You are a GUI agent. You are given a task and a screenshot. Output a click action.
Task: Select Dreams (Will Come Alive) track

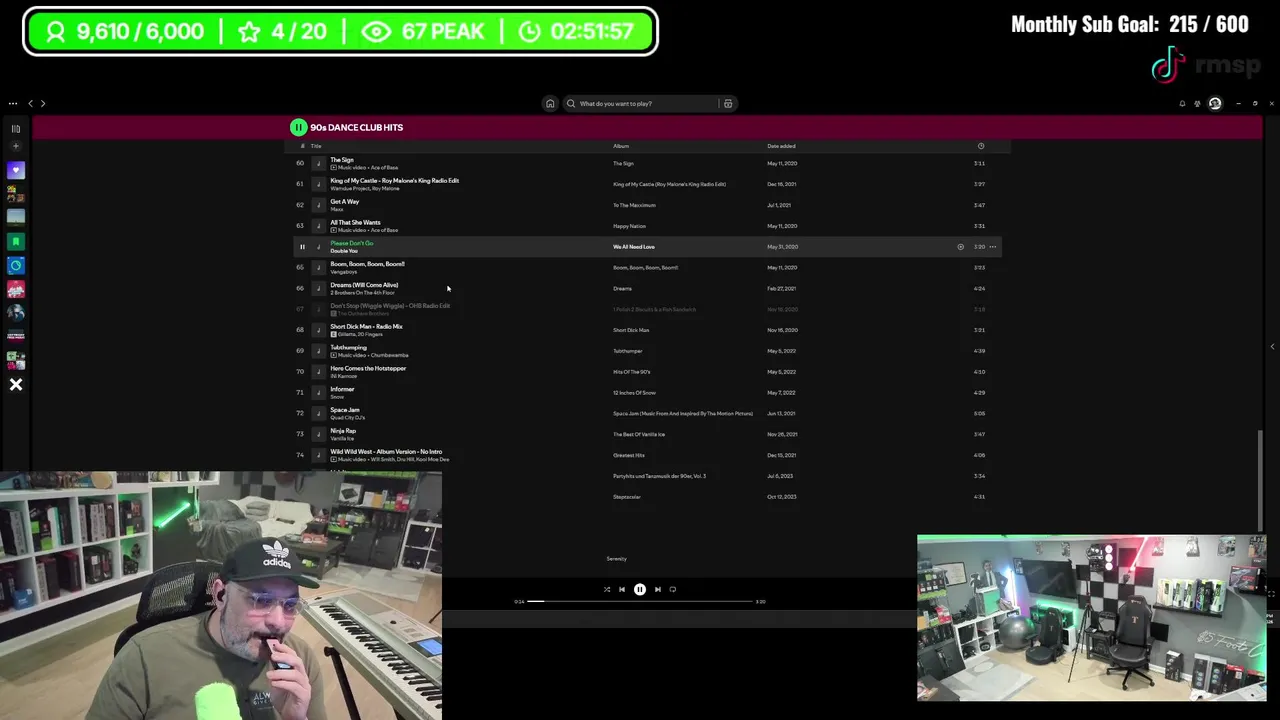tap(364, 285)
